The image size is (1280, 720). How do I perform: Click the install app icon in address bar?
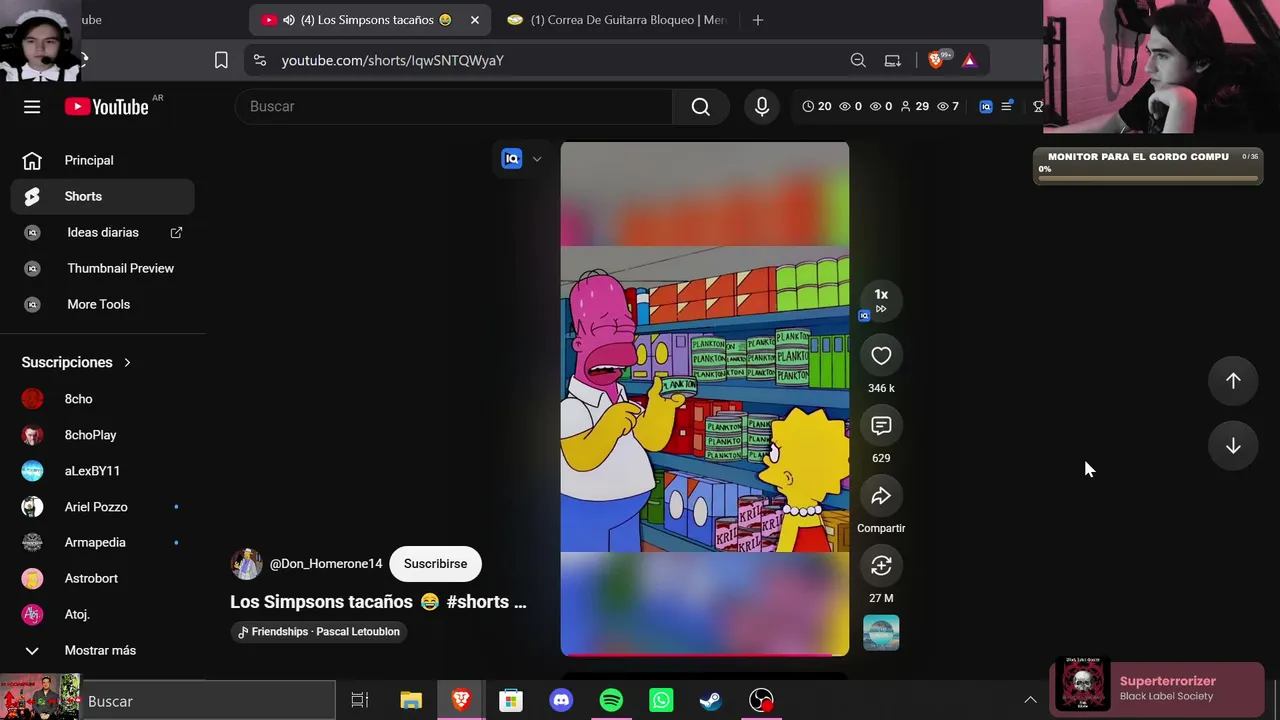[x=893, y=60]
